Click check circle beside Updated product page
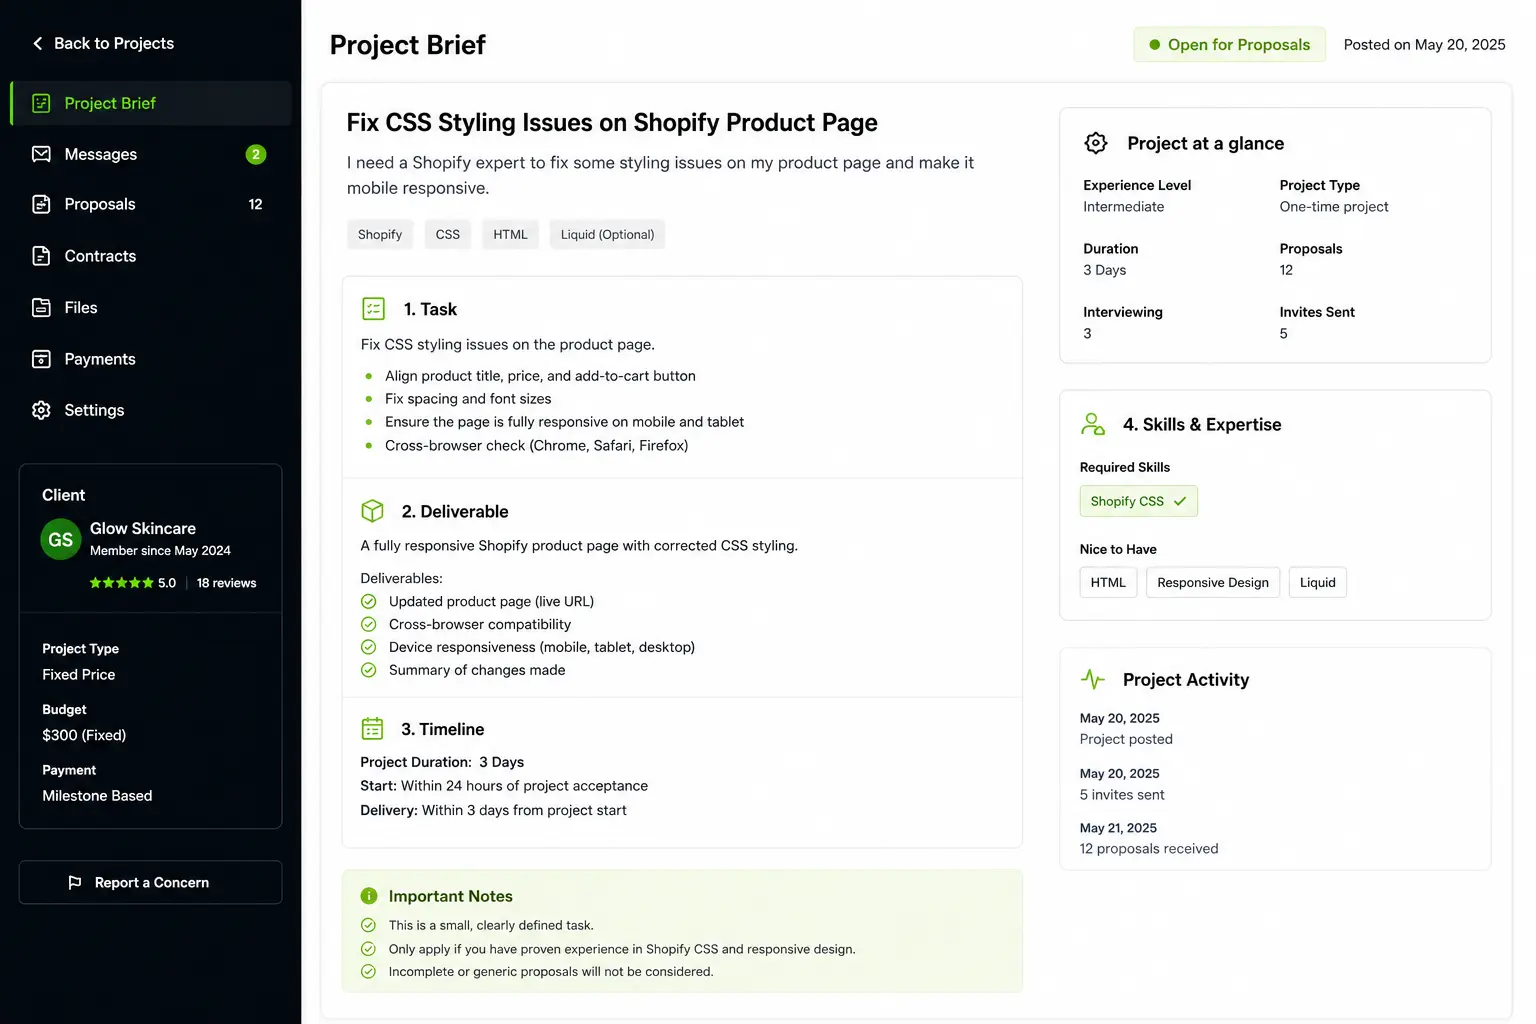This screenshot has height=1024, width=1536. [x=368, y=601]
